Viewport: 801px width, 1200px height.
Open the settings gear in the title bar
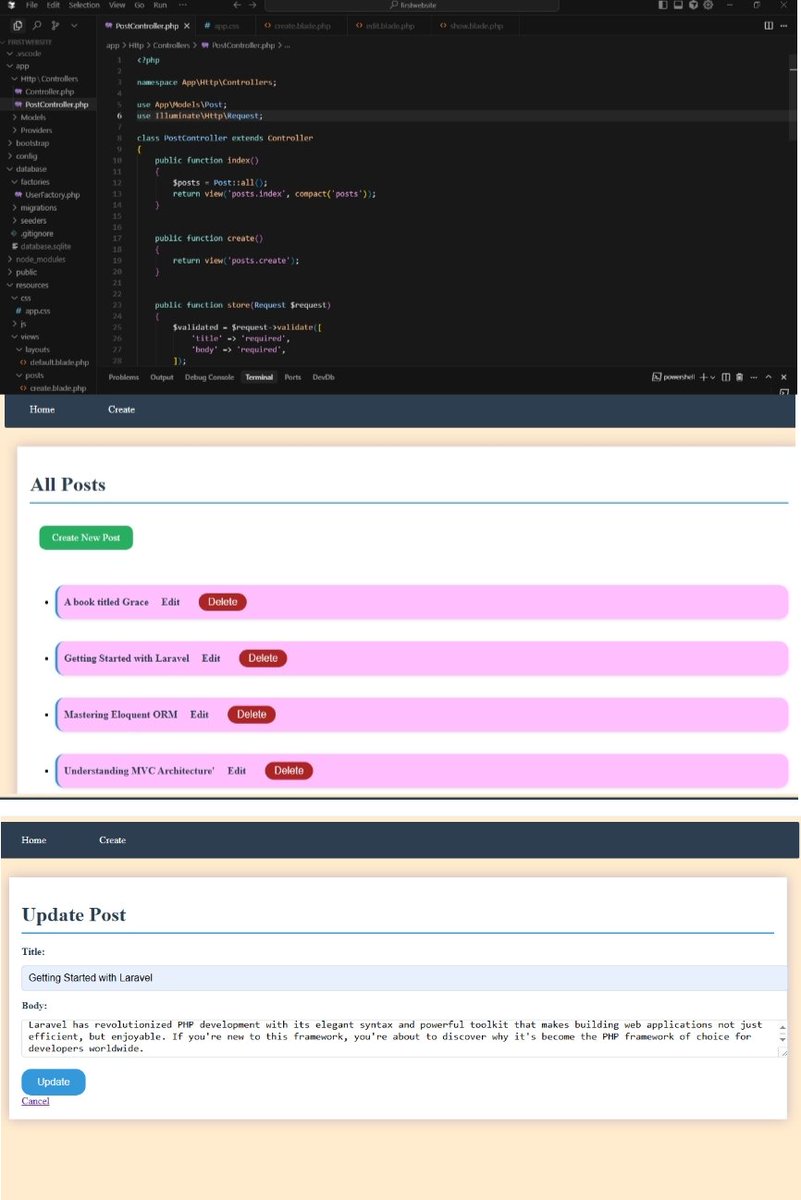(x=708, y=5)
